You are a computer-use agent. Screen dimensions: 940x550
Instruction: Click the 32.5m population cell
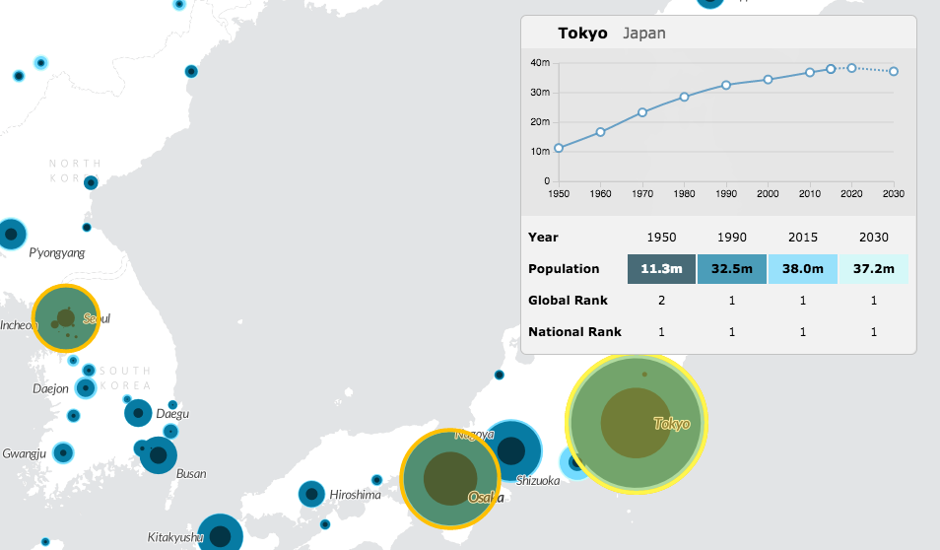(732, 269)
